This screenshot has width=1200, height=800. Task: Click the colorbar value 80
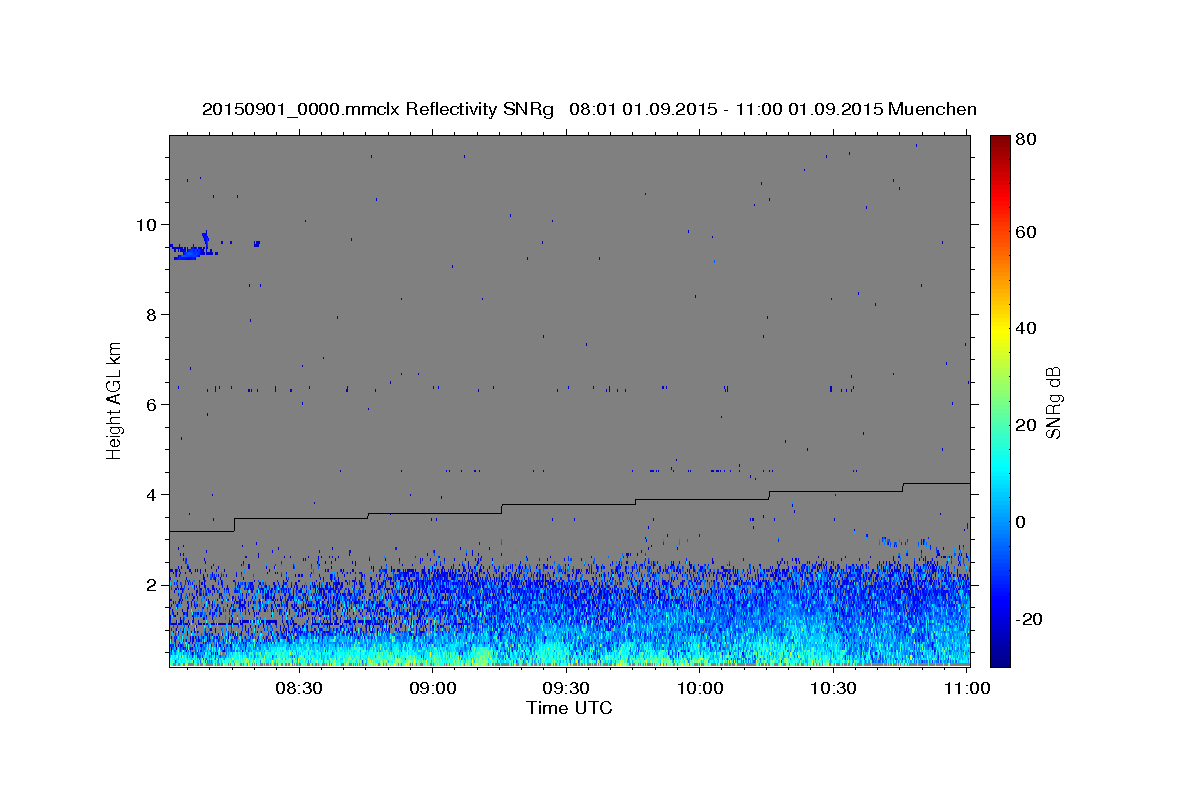1026,140
